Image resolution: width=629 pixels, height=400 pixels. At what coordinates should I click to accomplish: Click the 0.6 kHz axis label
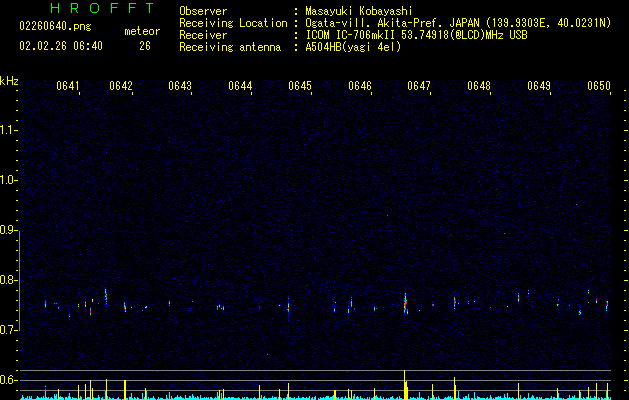pyautogui.click(x=9, y=380)
